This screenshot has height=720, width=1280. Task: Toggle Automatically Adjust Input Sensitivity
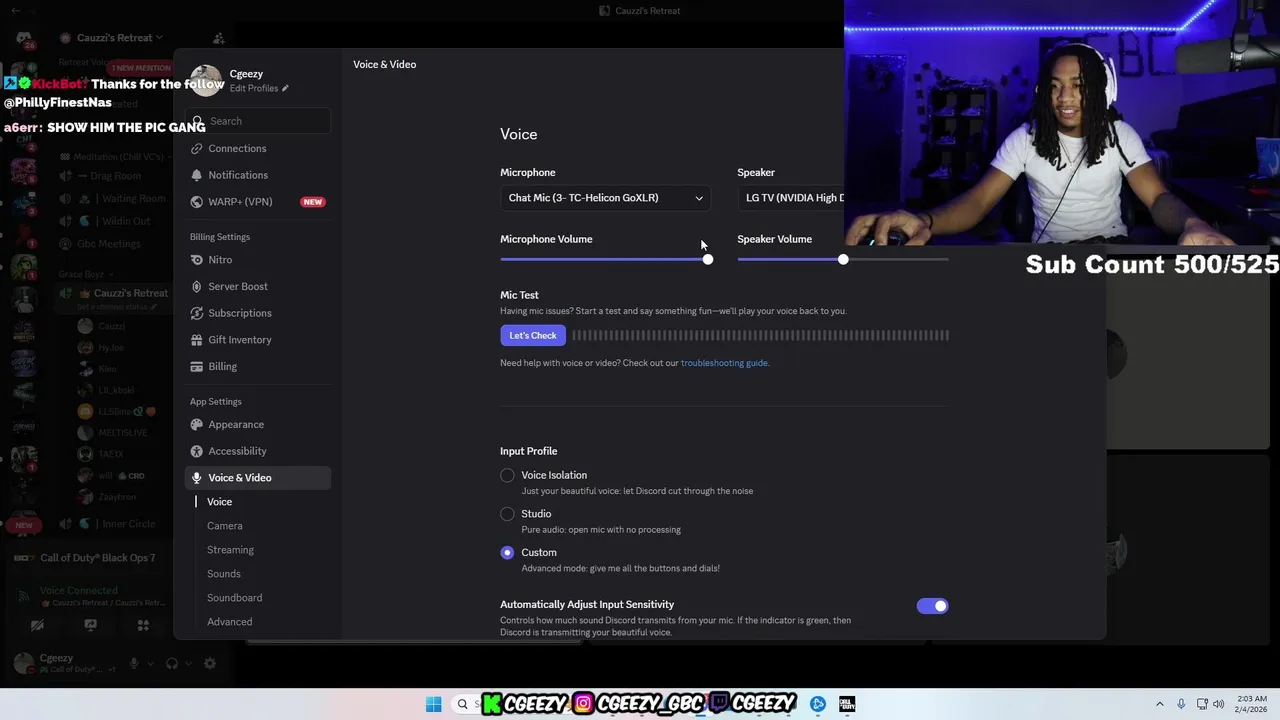(x=932, y=606)
